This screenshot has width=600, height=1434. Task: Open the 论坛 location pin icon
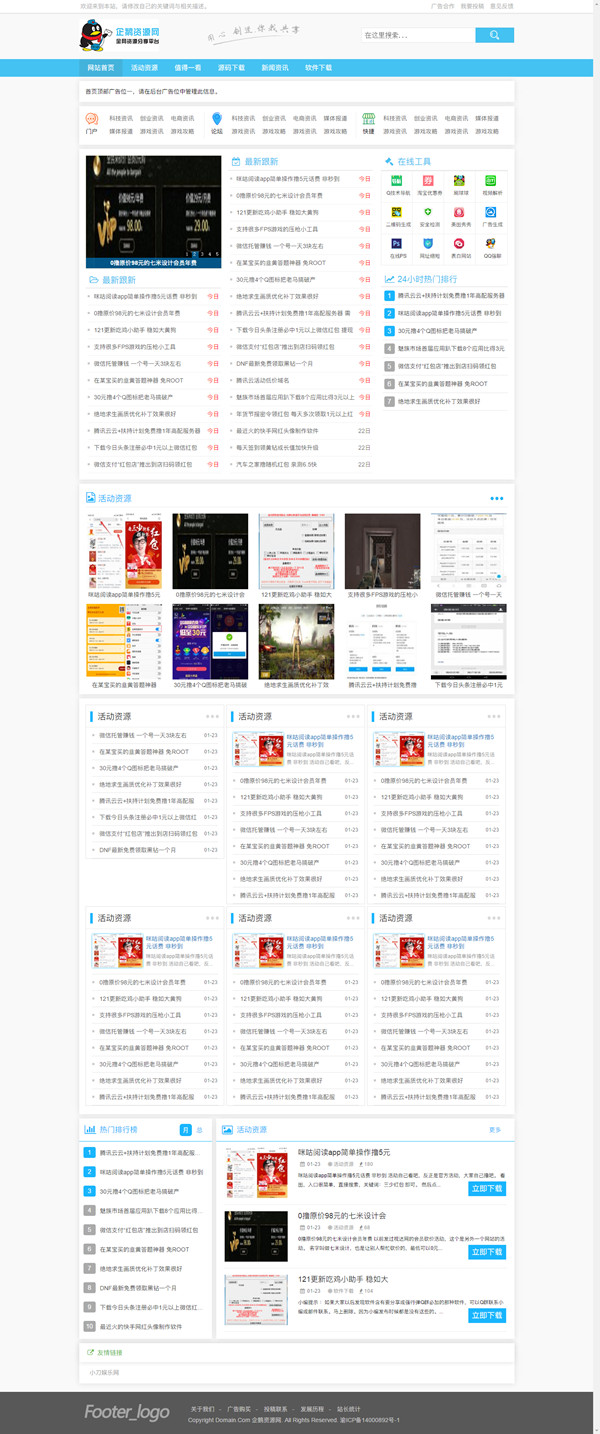tap(217, 119)
